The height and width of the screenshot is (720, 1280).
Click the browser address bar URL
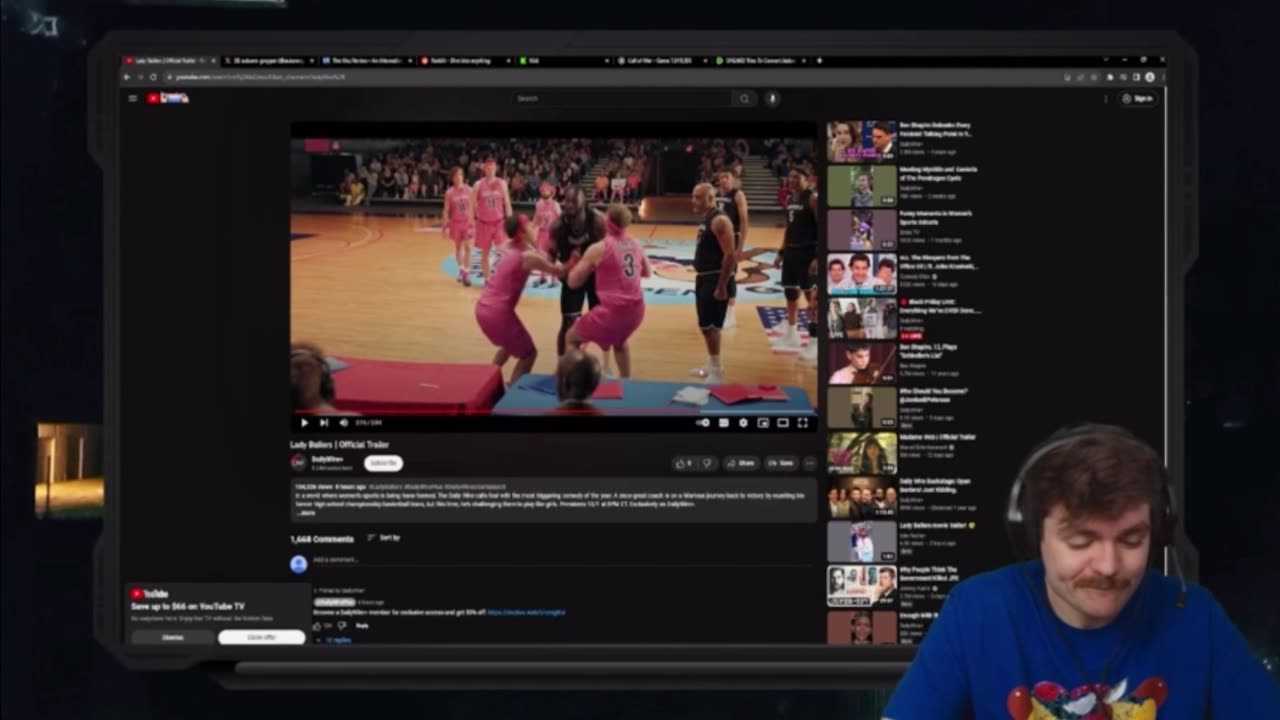click(x=261, y=77)
